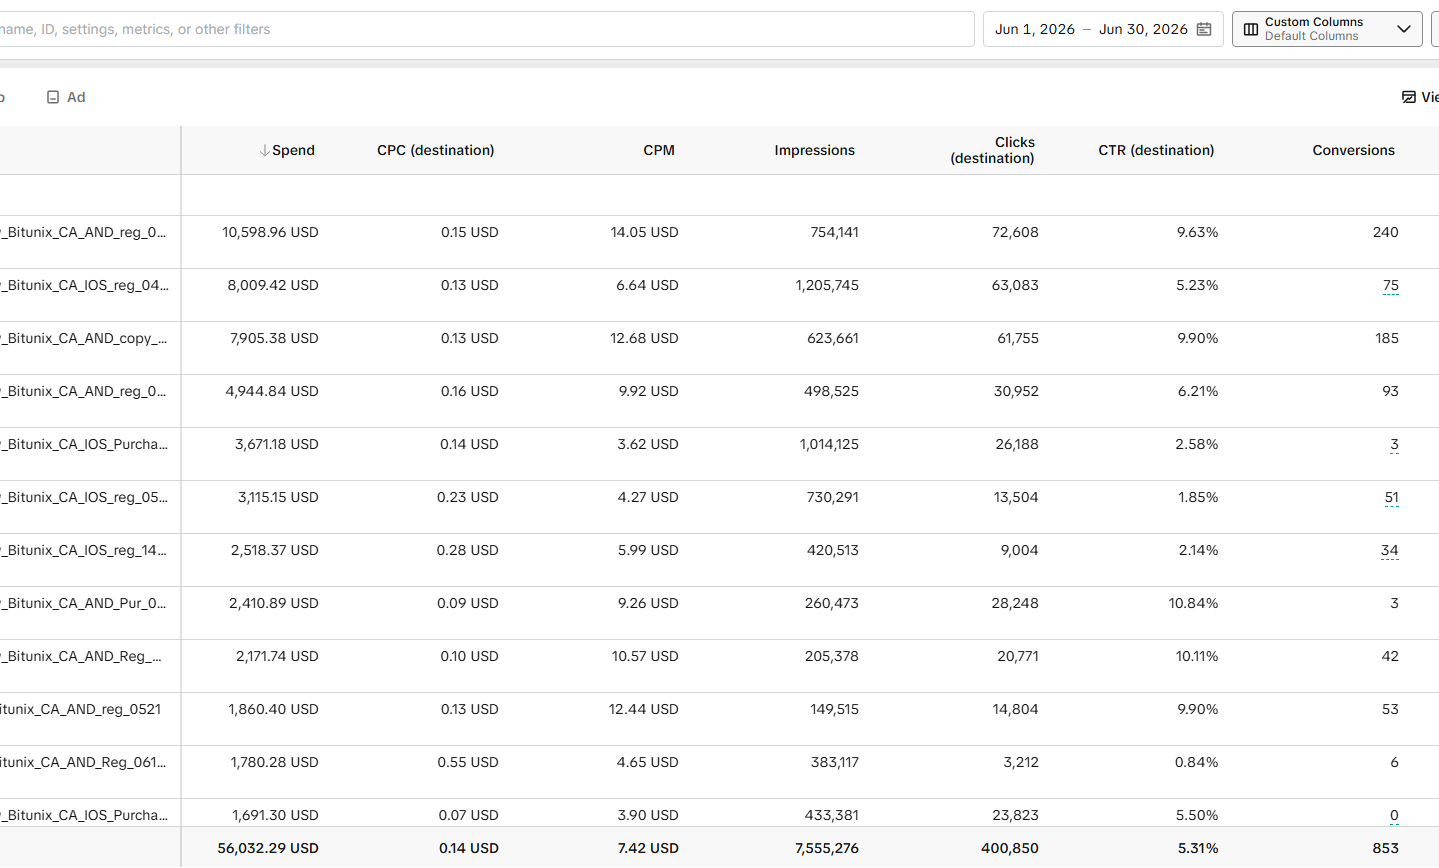This screenshot has width=1439, height=868.
Task: Sort by CPM column header
Action: [x=659, y=150]
